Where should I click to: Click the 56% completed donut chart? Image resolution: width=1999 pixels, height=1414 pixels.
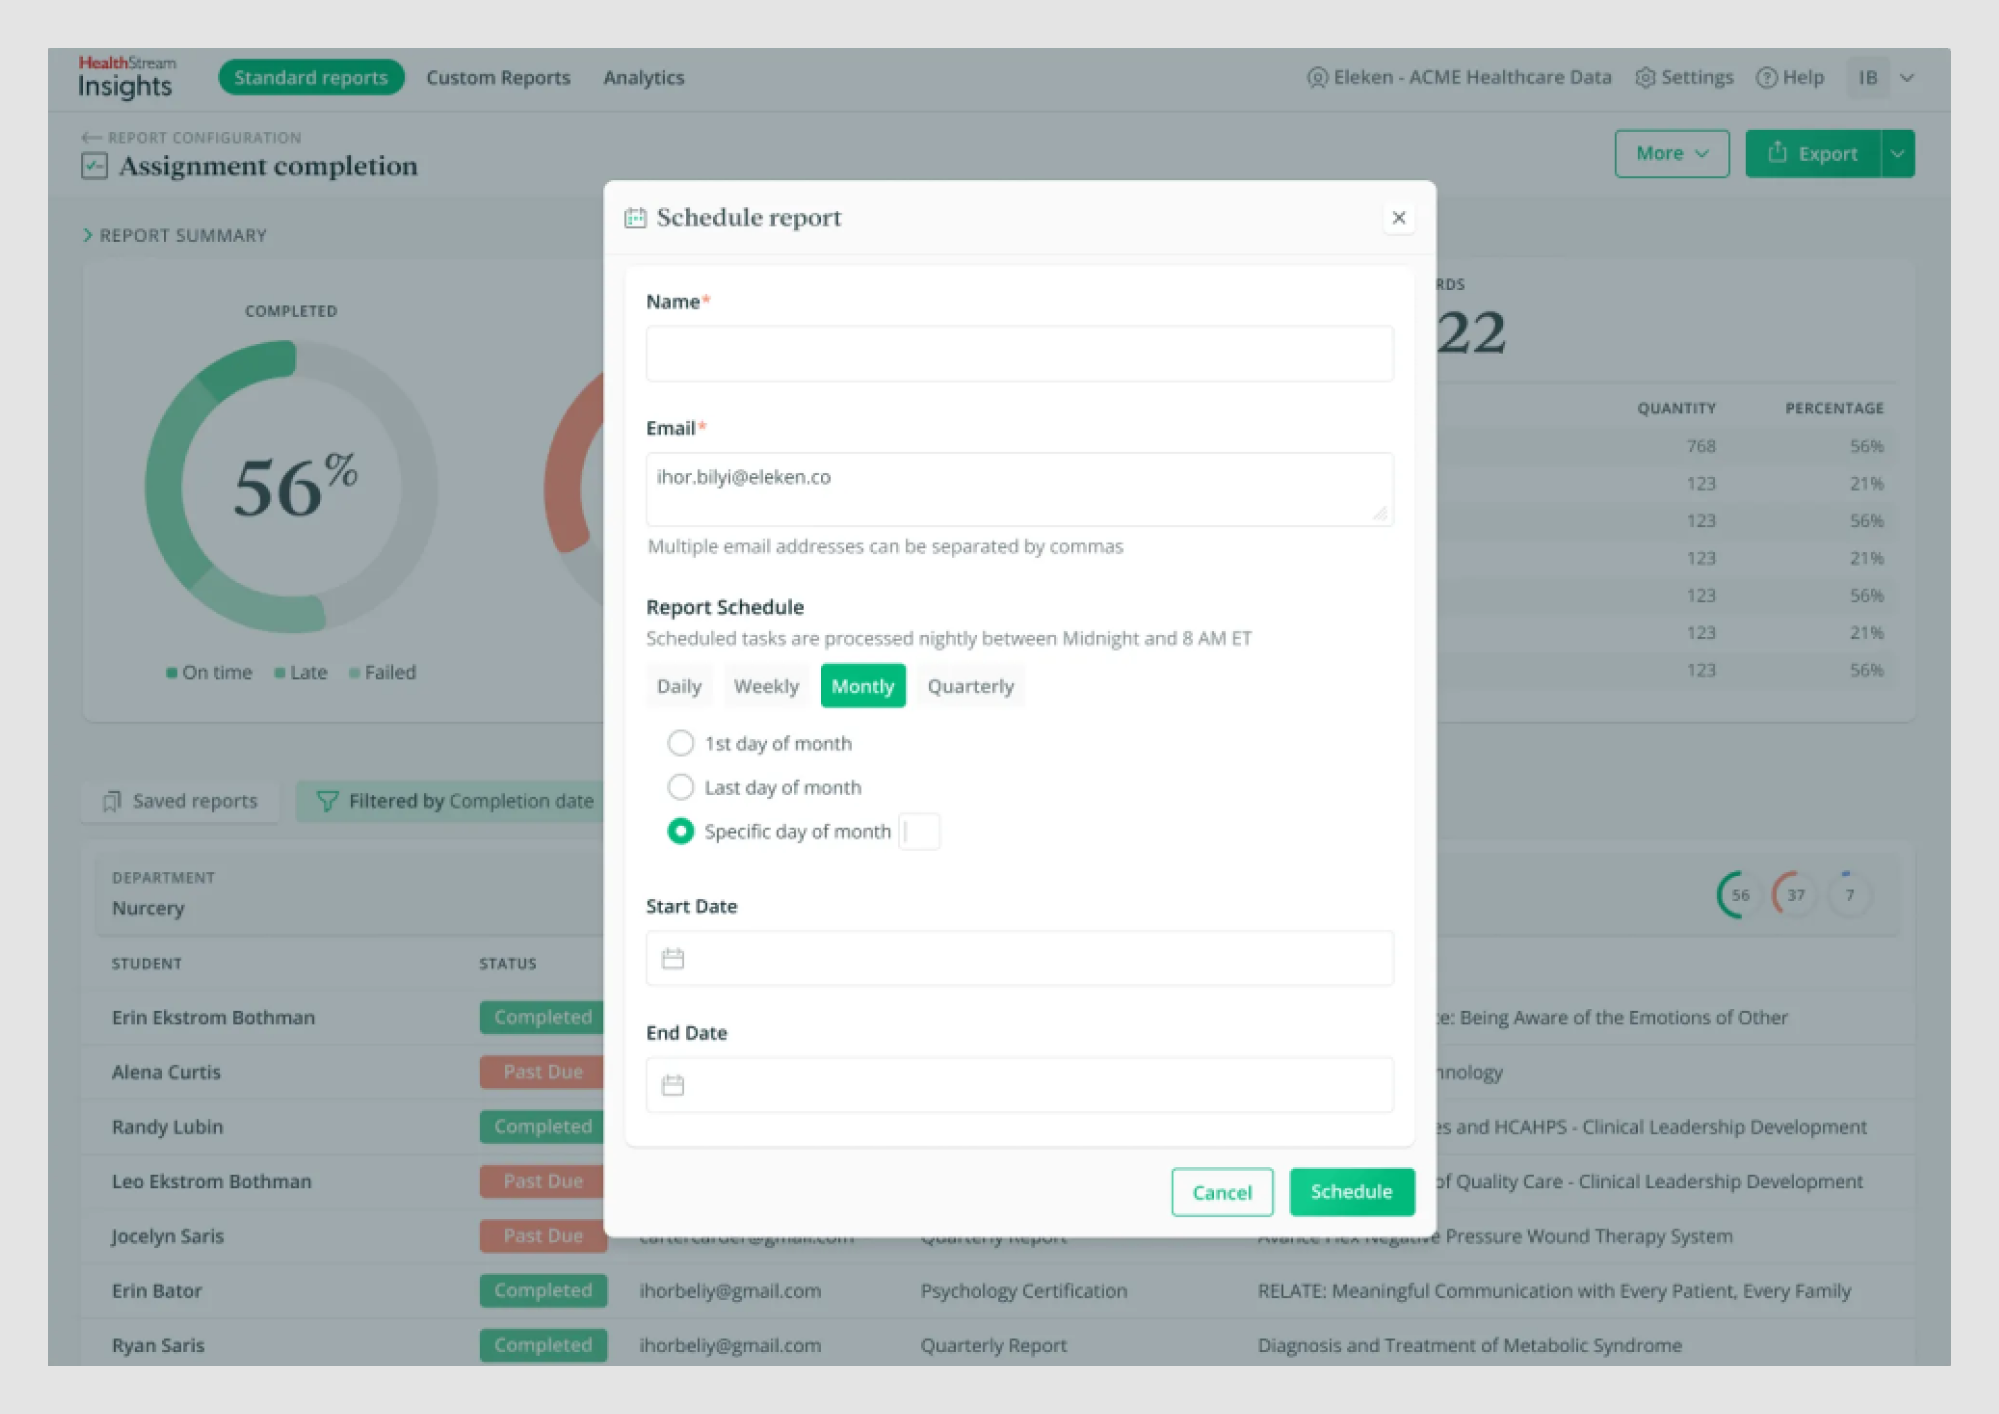(292, 486)
